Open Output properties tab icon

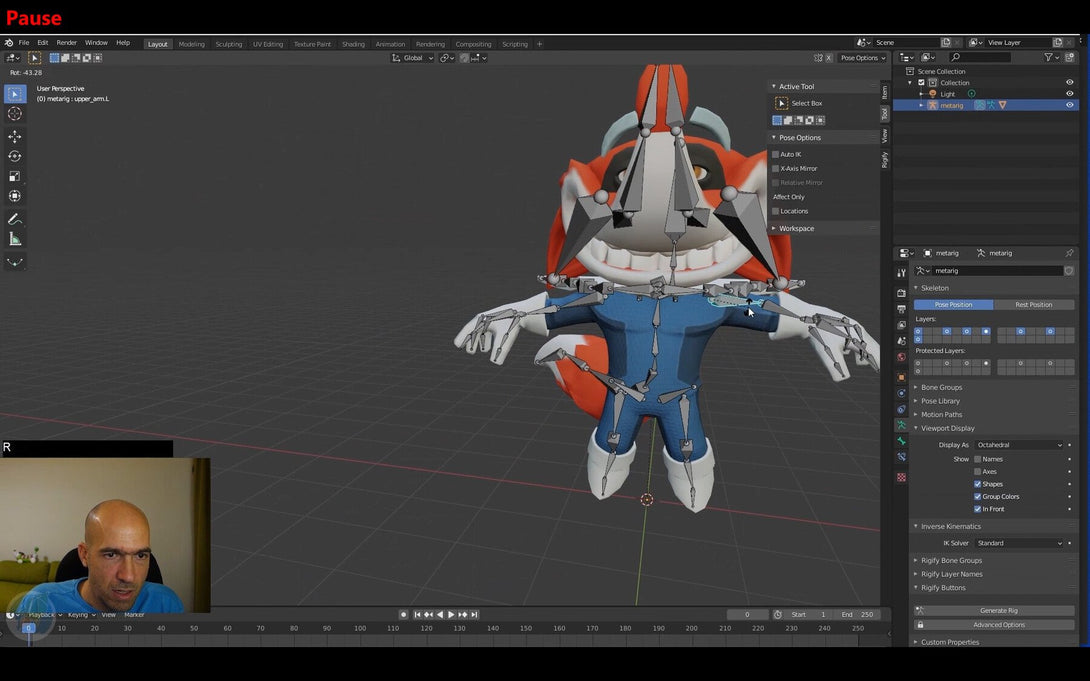coord(902,309)
